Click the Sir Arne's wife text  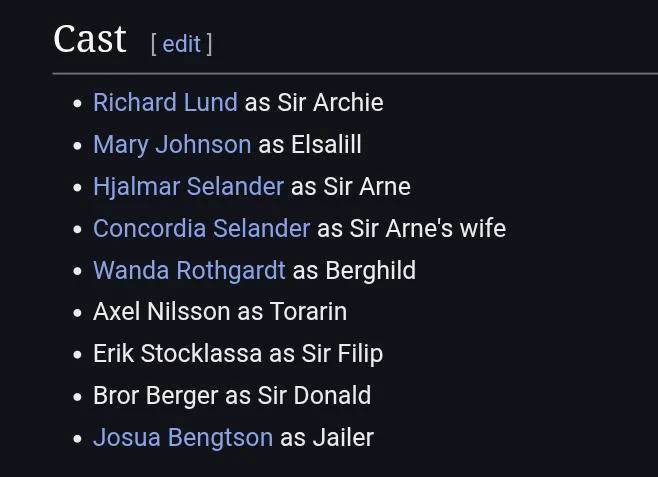pyautogui.click(x=428, y=228)
